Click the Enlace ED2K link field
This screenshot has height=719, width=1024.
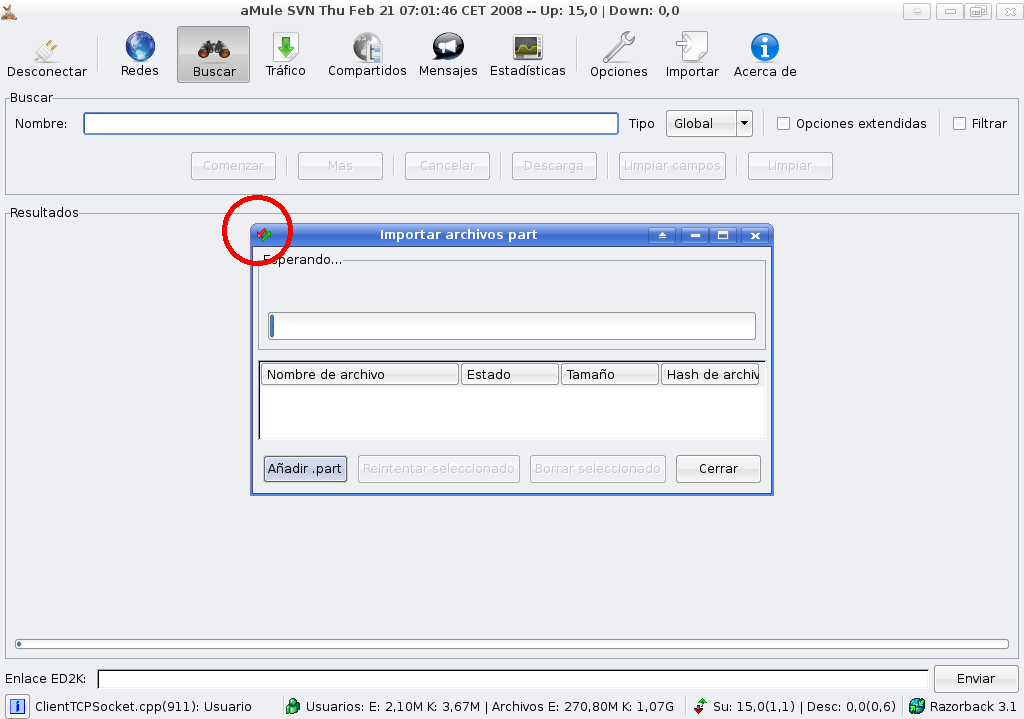(x=512, y=679)
